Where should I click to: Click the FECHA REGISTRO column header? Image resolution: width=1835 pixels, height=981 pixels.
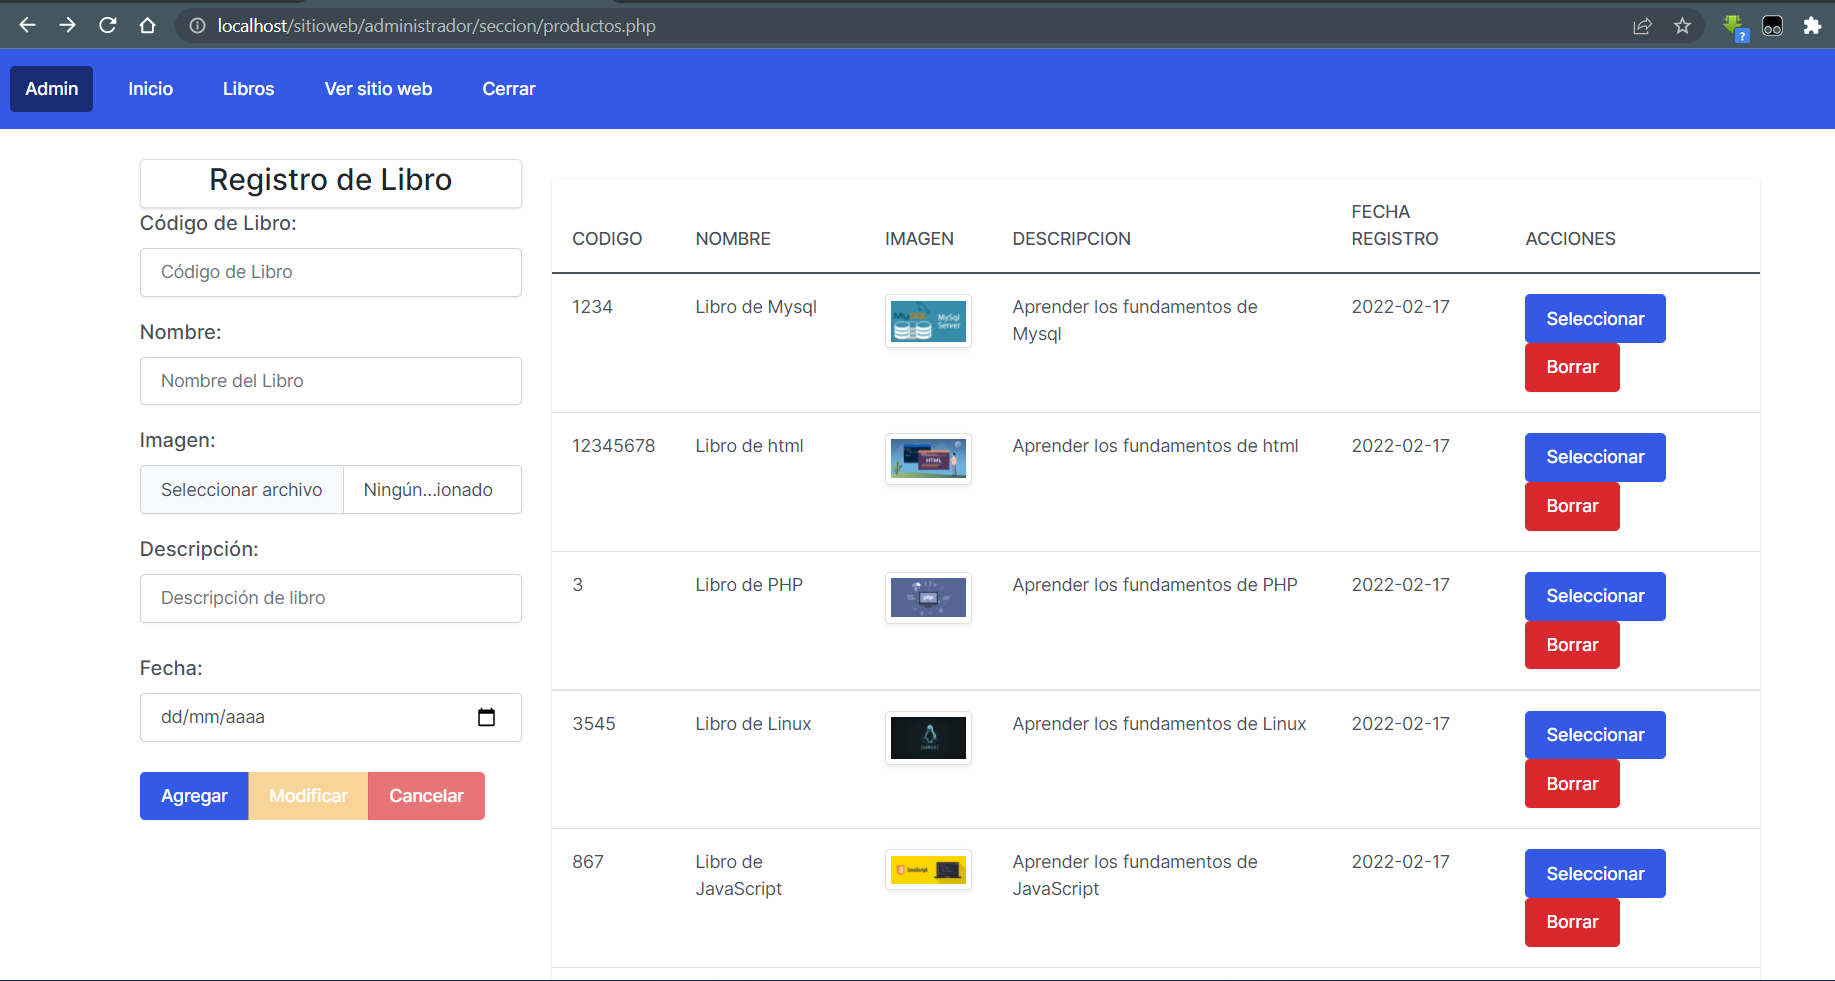pyautogui.click(x=1395, y=225)
